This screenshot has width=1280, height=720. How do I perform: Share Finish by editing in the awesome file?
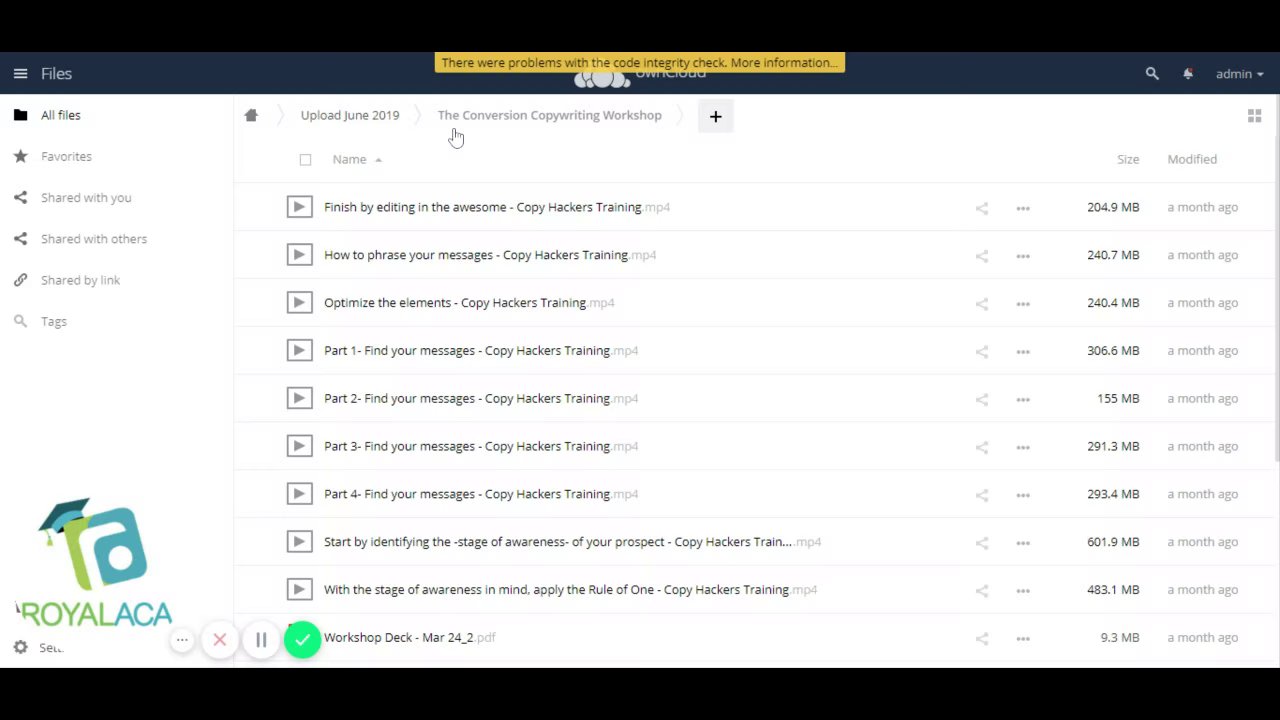tap(982, 208)
